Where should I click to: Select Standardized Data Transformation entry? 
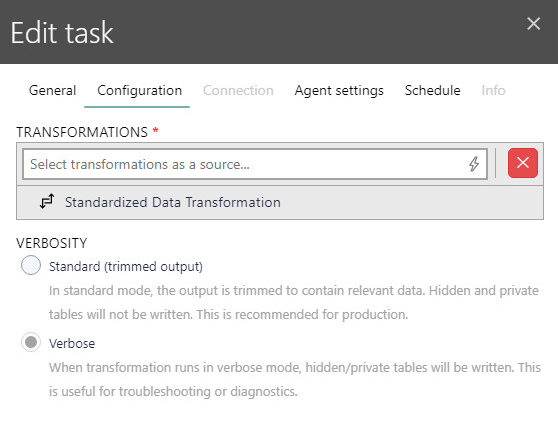pos(280,202)
